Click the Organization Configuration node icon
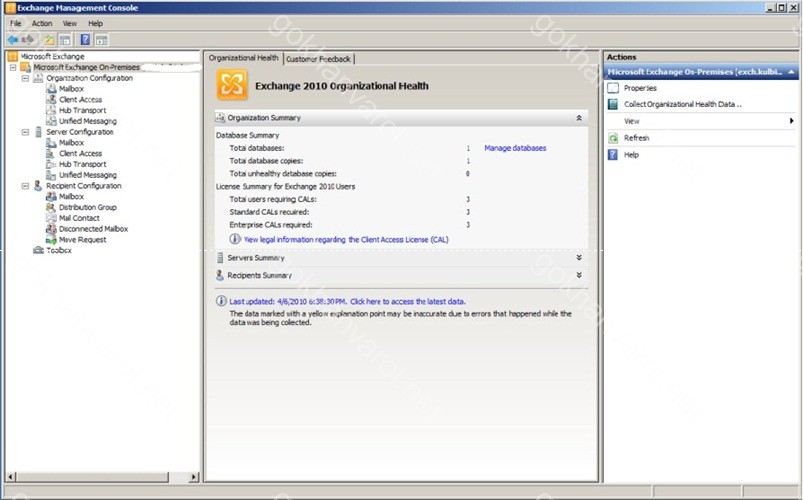This screenshot has height=500, width=803. [38, 78]
